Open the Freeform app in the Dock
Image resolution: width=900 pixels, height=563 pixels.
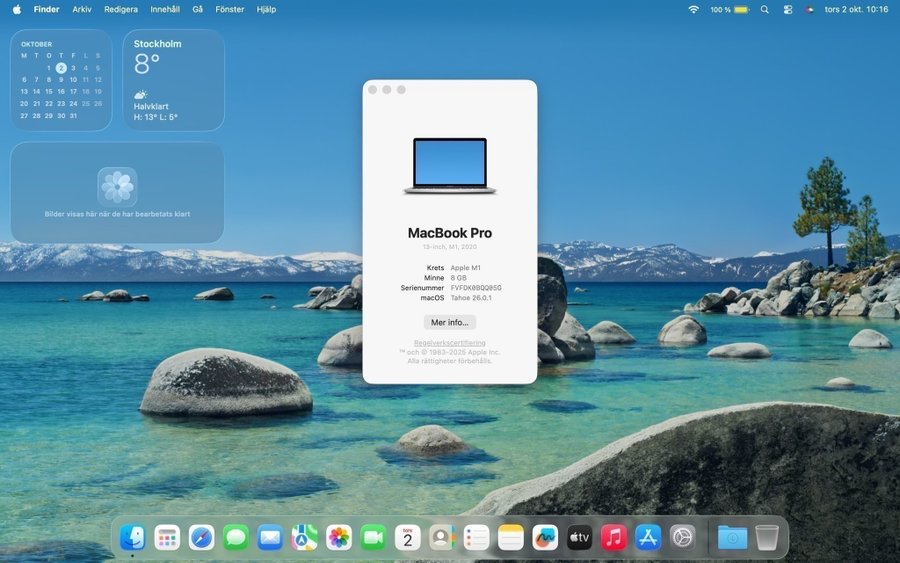pyautogui.click(x=545, y=537)
